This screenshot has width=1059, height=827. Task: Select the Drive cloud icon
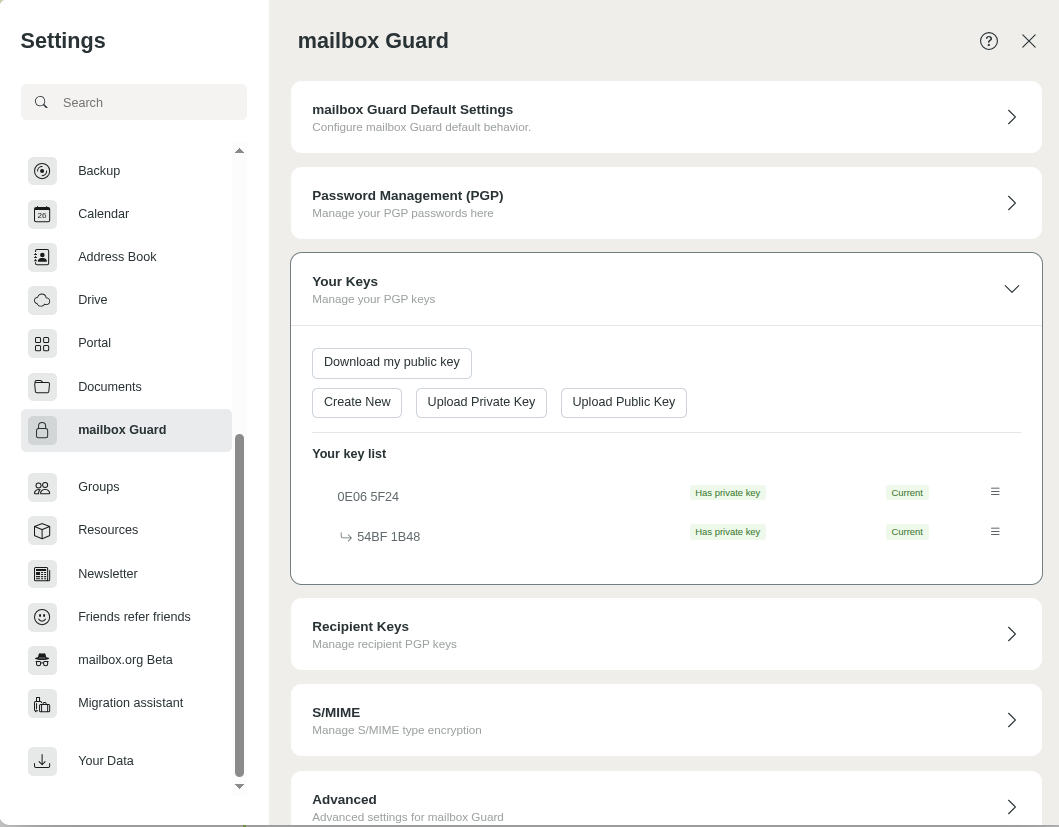42,300
